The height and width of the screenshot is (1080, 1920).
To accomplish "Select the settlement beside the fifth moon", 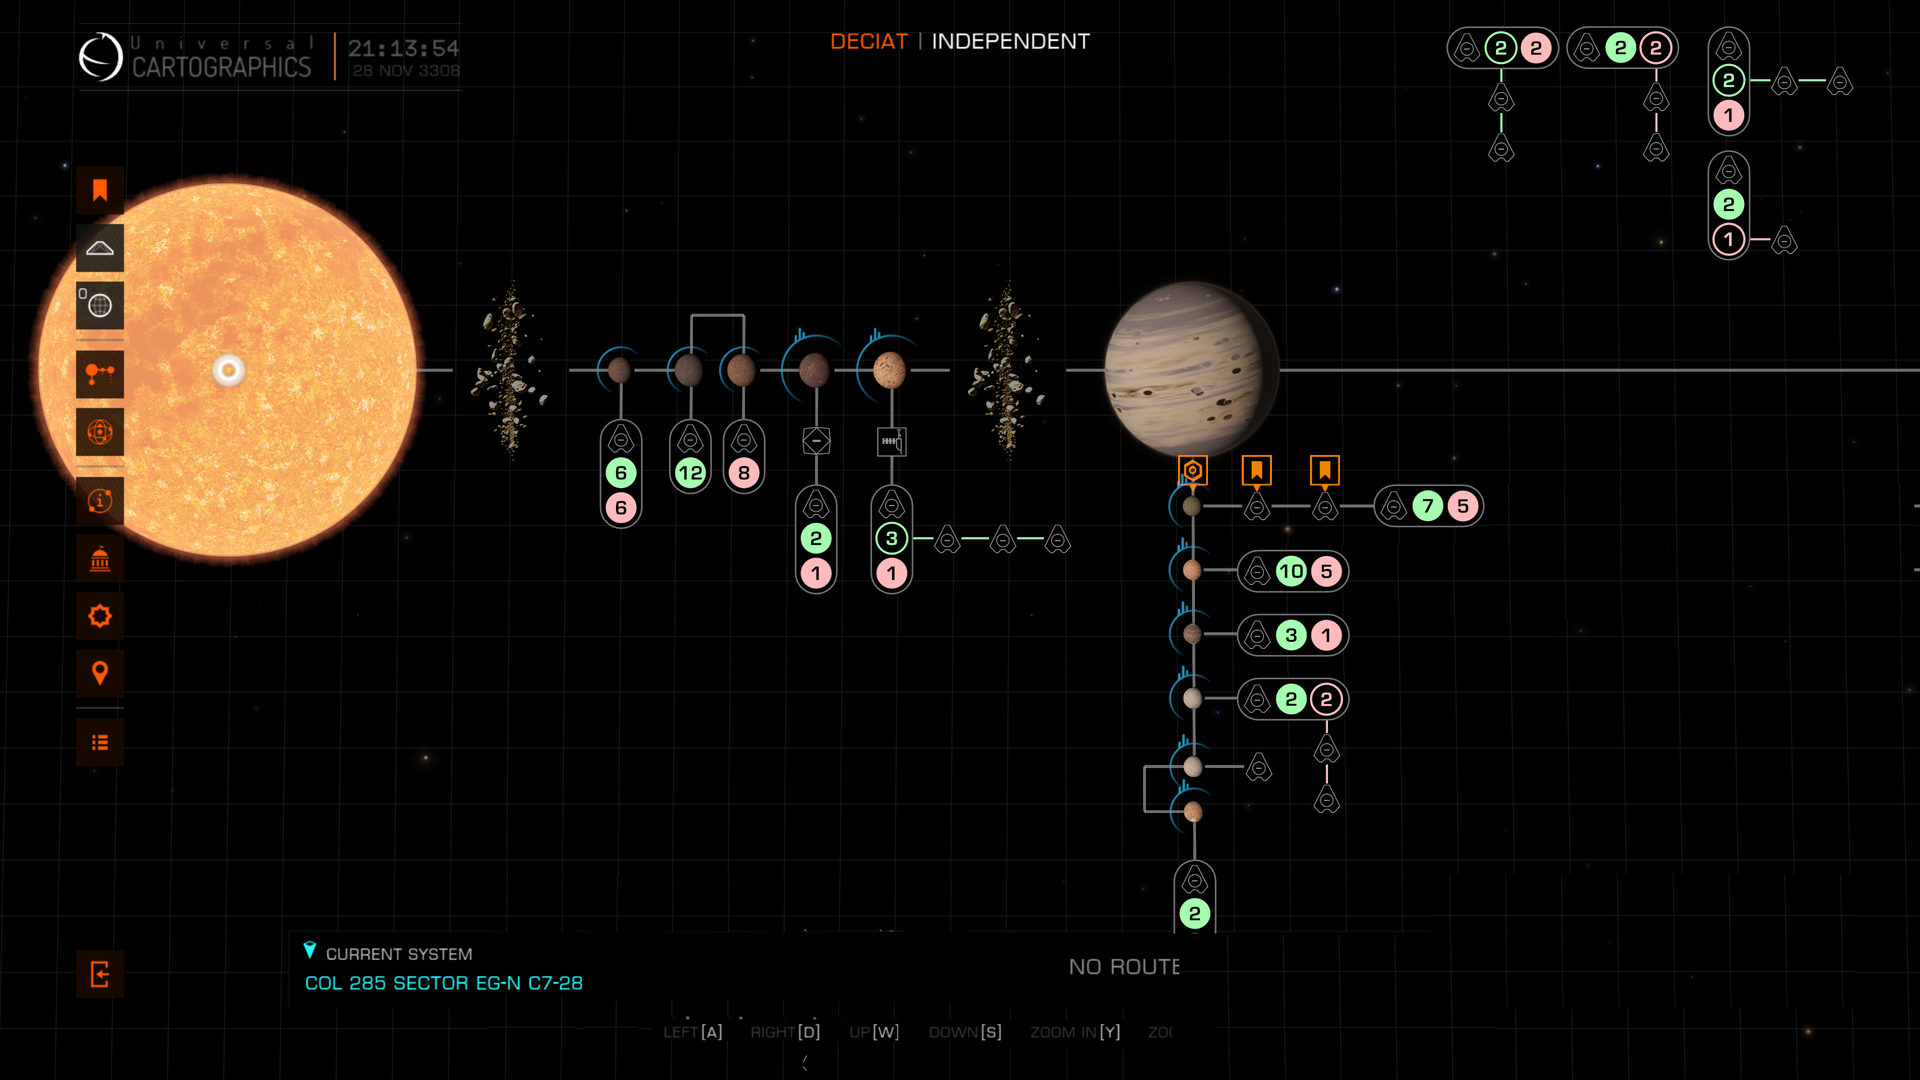I will coord(1259,767).
